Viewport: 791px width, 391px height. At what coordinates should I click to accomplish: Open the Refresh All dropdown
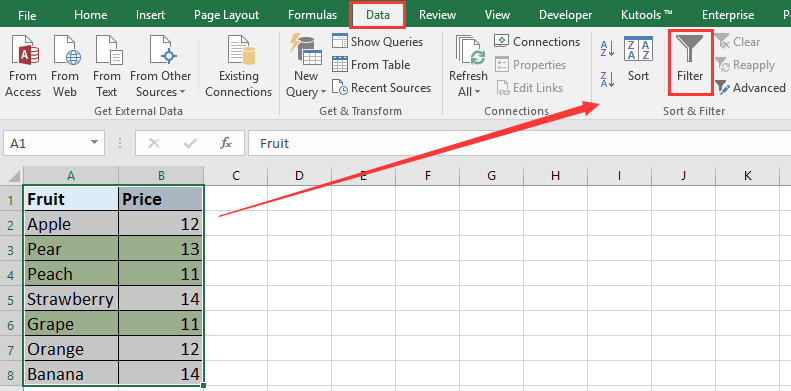pyautogui.click(x=468, y=66)
